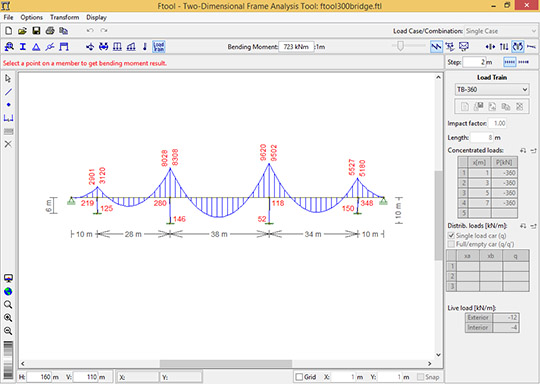Expand Load Case/Combination dropdown

500,31
